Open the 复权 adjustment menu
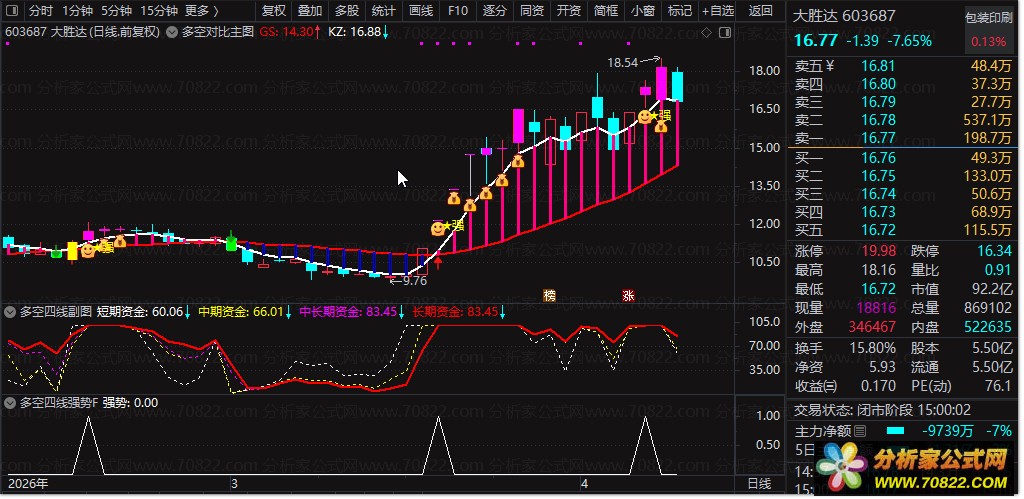This screenshot has height=499, width=1024. (274, 10)
